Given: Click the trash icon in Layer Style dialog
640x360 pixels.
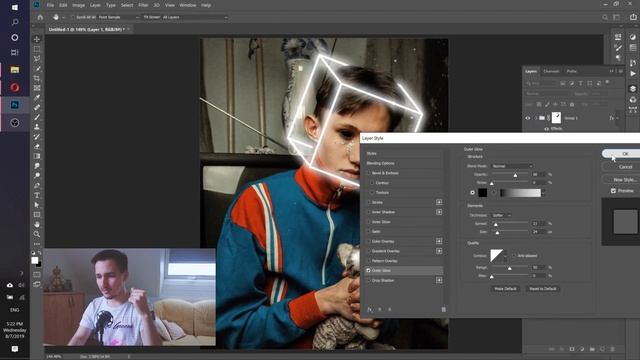Looking at the screenshot, I should [x=443, y=309].
